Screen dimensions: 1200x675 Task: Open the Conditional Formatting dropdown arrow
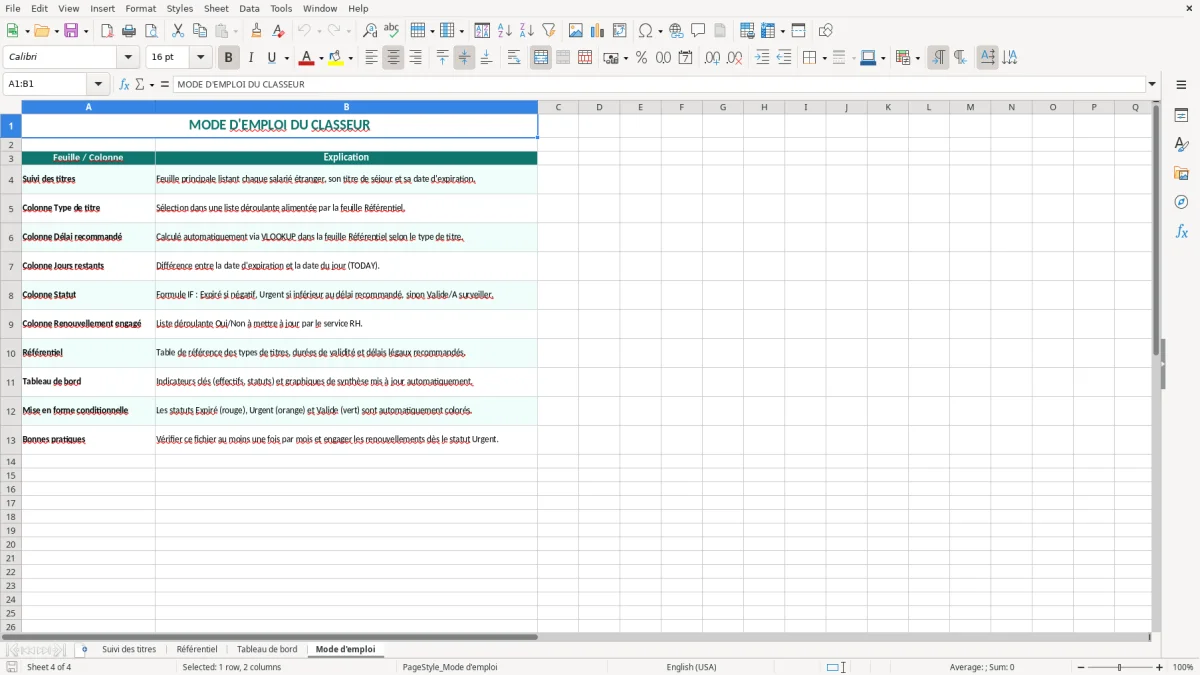click(x=917, y=59)
